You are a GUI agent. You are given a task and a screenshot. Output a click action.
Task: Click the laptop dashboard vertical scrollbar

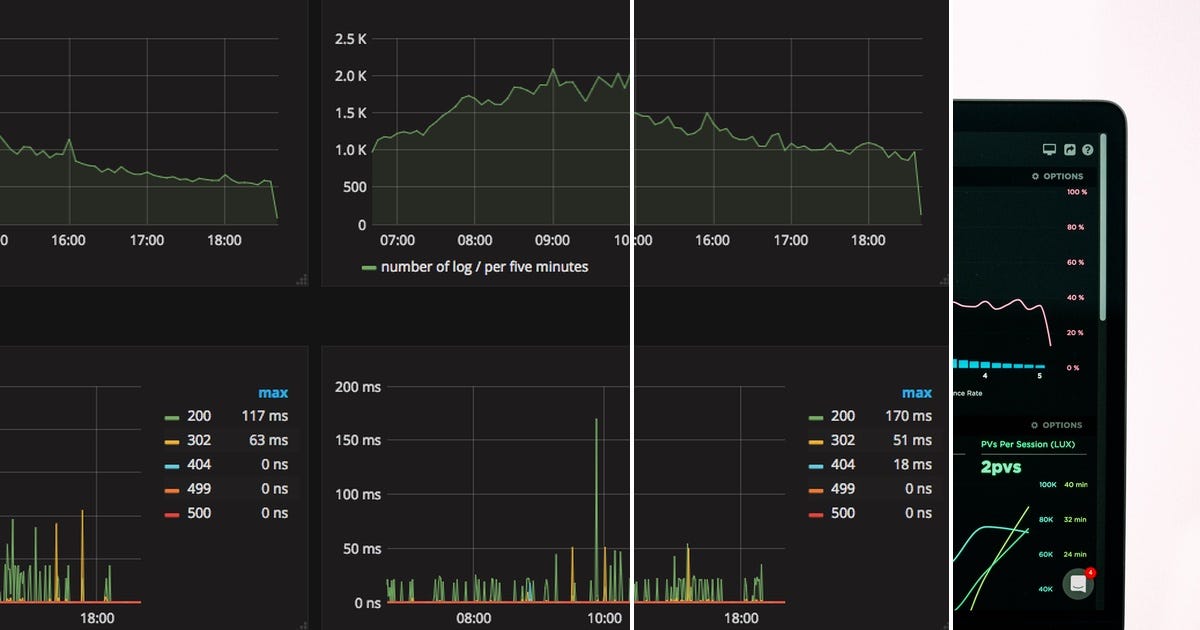1104,227
